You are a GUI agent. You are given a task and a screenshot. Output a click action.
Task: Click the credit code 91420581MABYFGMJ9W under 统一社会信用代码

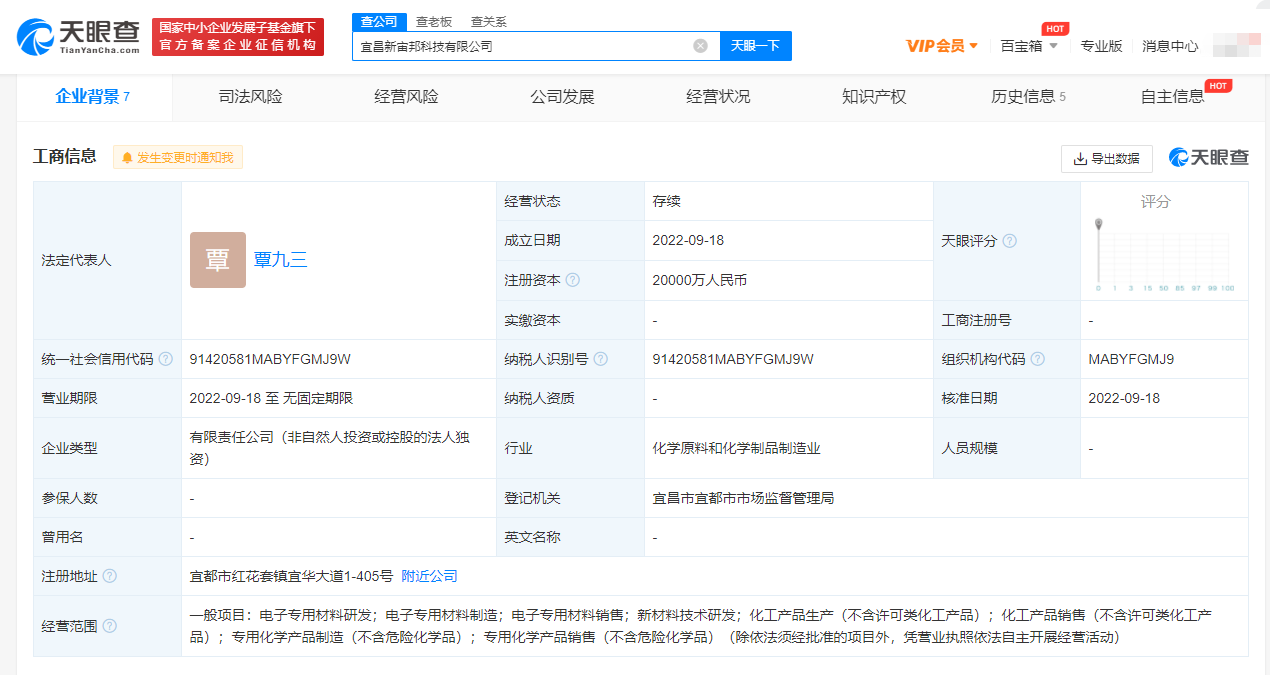[270, 359]
